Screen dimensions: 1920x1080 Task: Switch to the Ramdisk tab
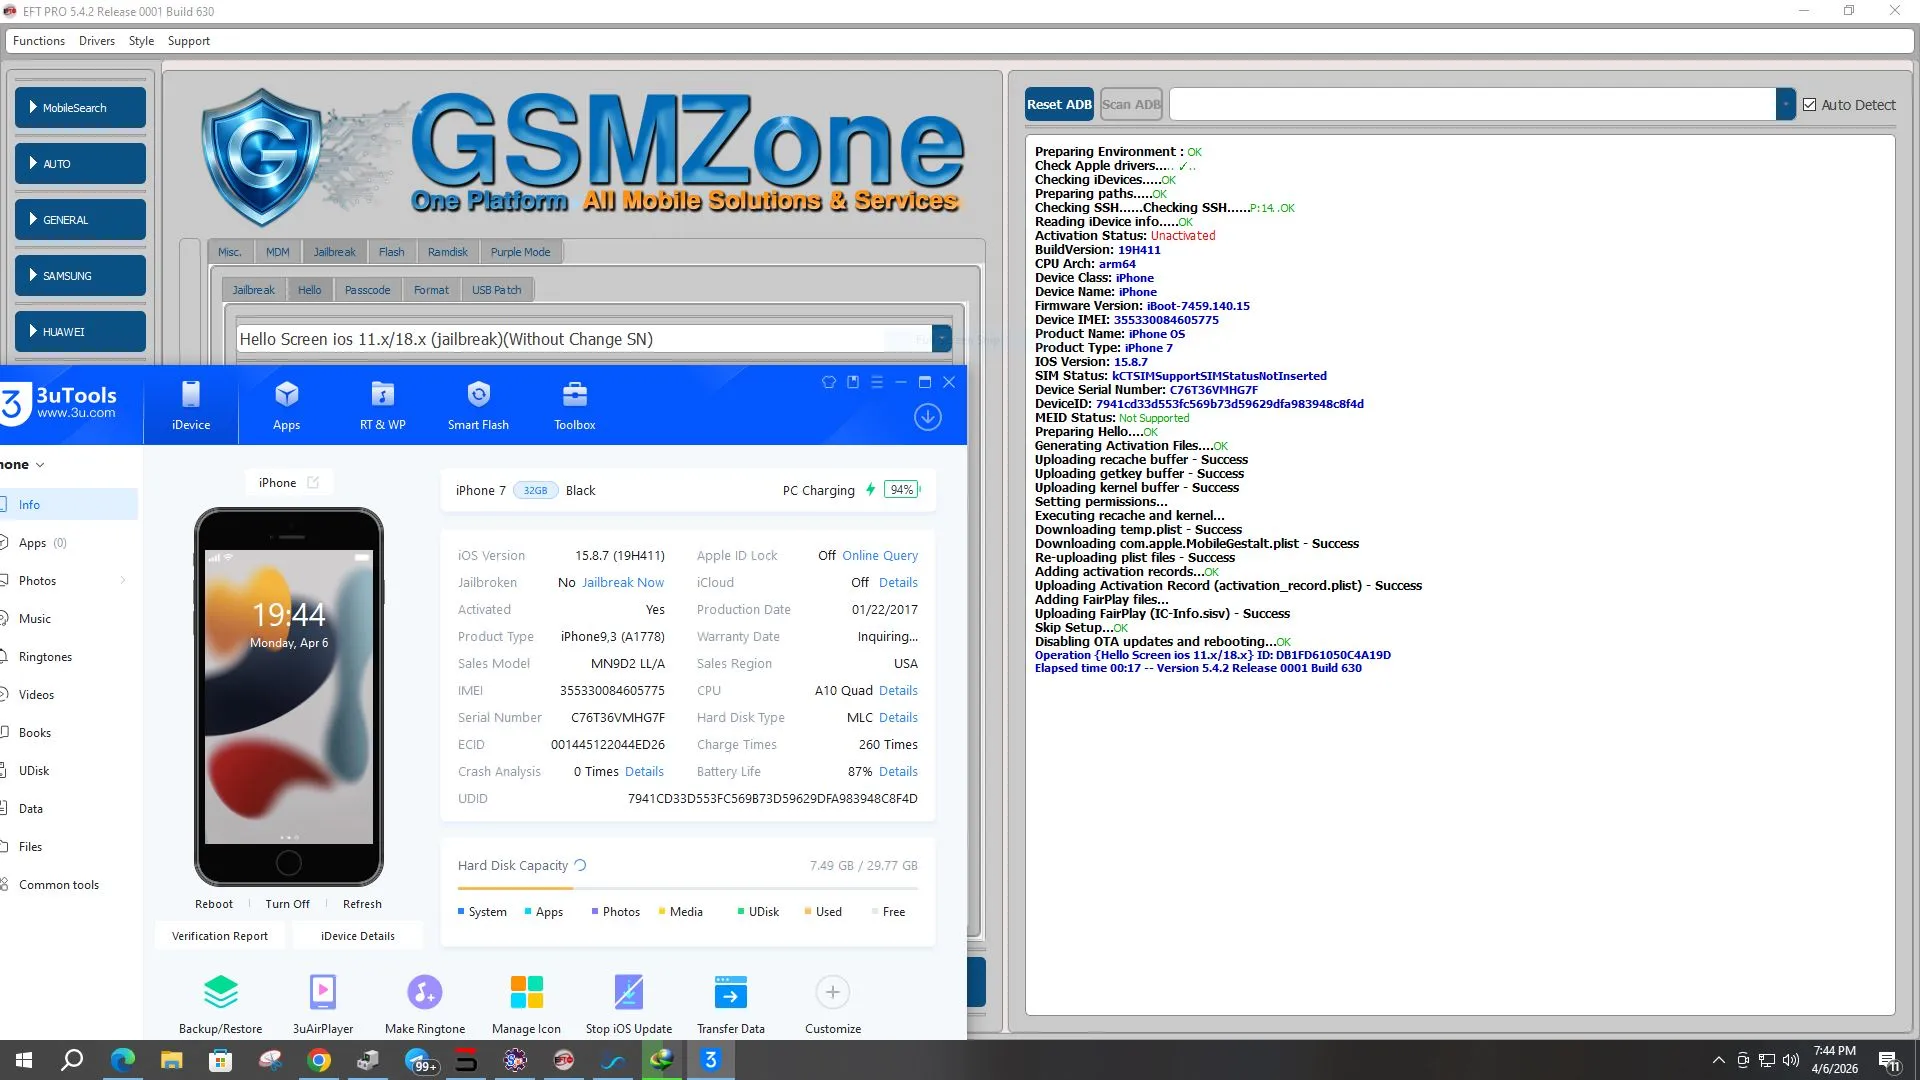pos(447,252)
